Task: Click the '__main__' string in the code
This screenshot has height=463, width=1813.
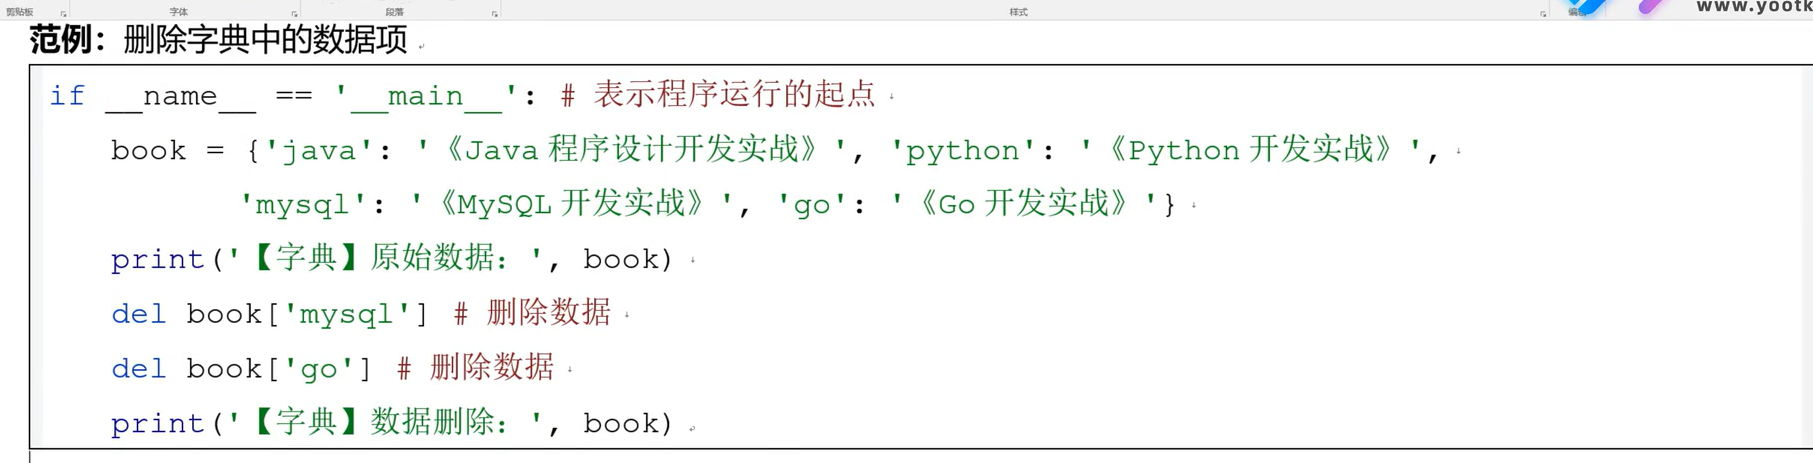Action: tap(426, 96)
